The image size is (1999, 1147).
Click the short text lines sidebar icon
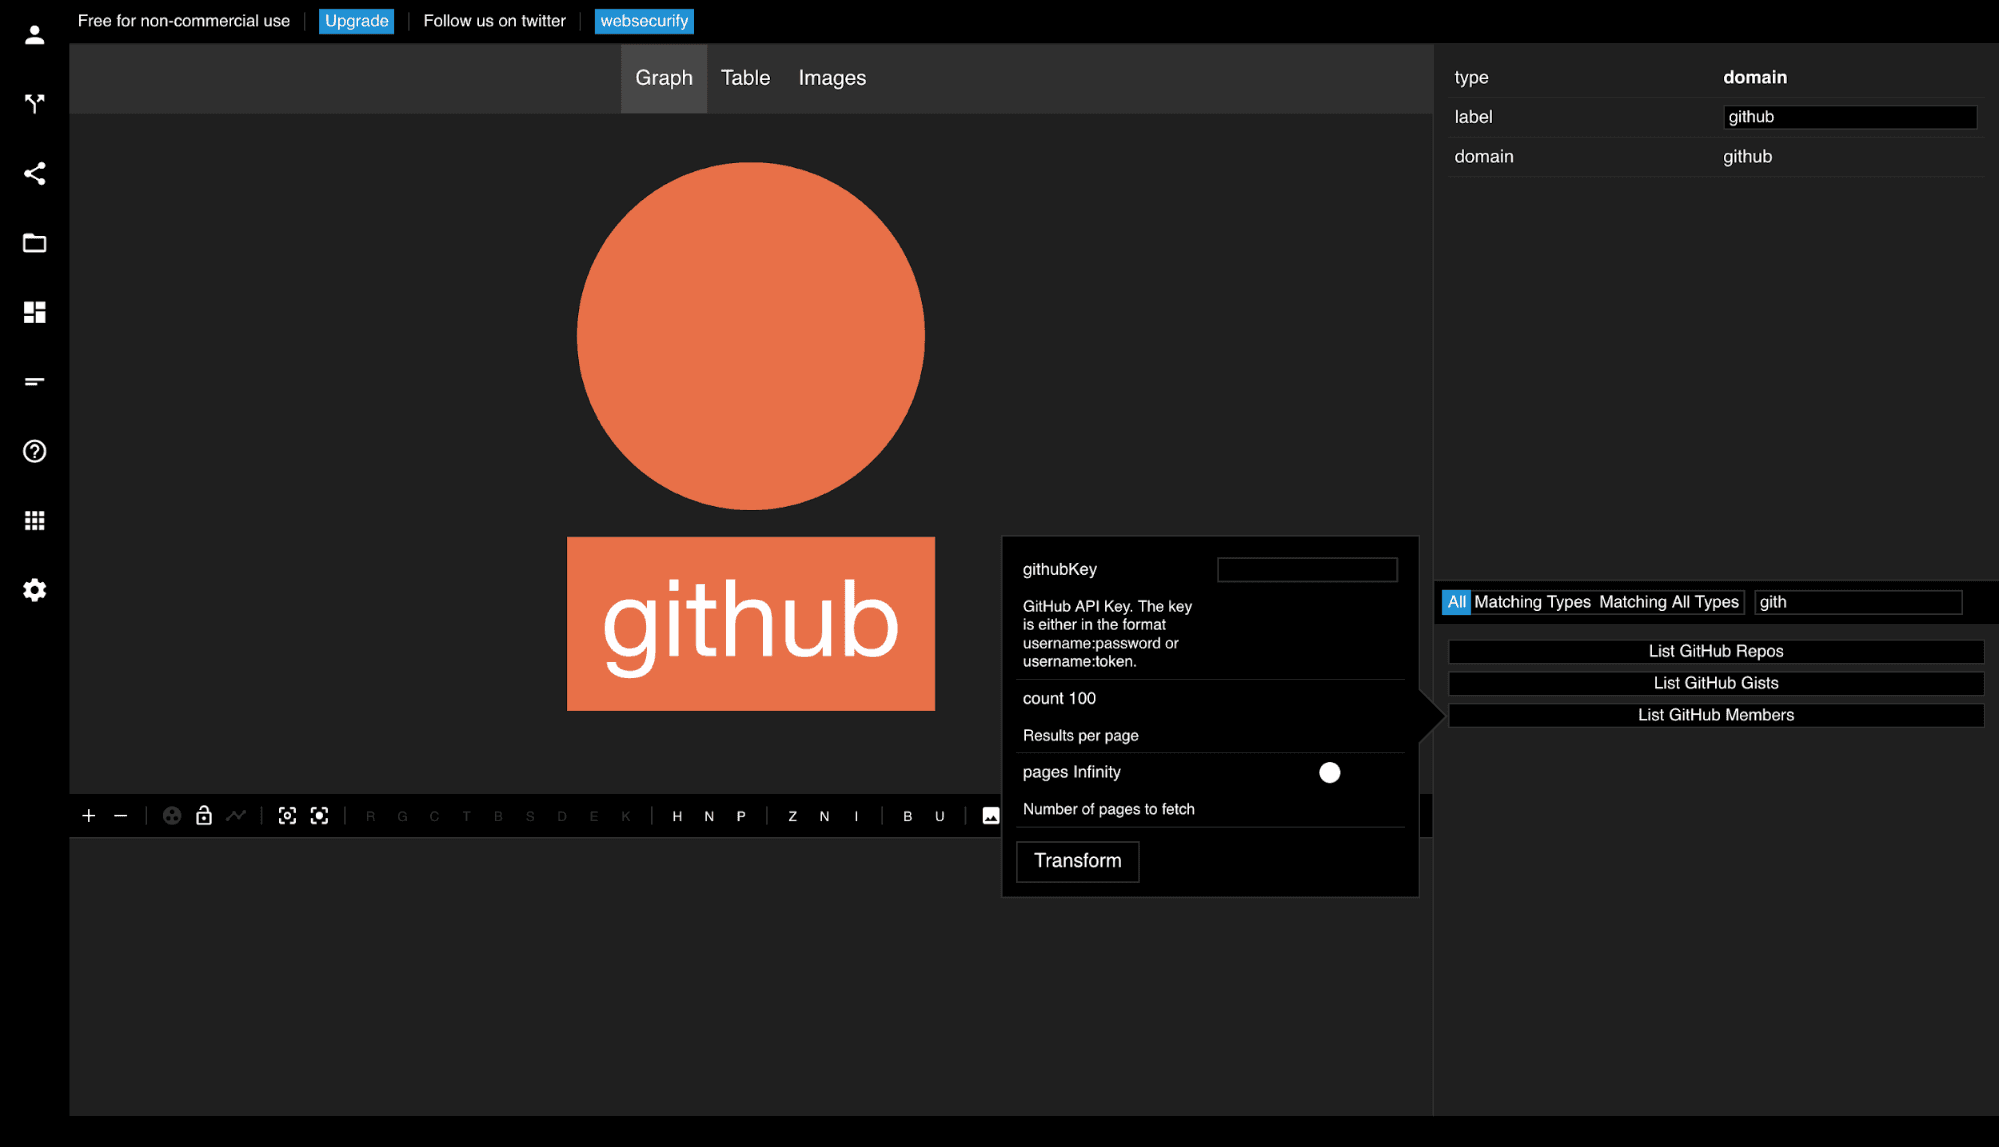click(34, 382)
